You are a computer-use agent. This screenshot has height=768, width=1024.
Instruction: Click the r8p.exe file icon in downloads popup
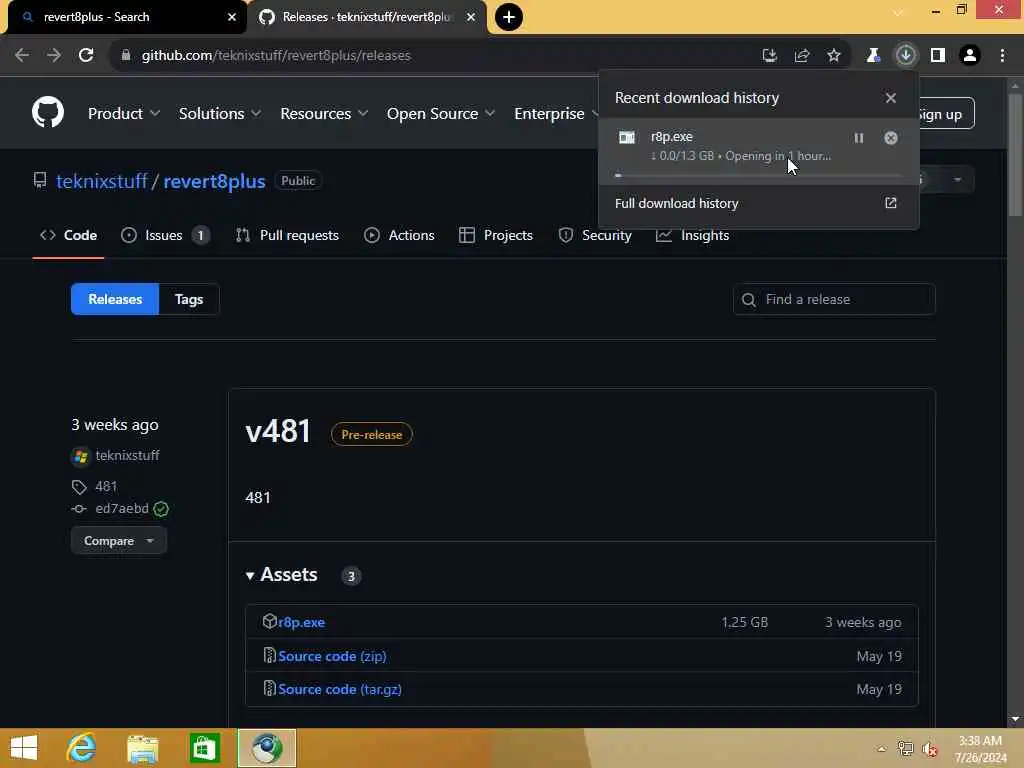pyautogui.click(x=627, y=137)
